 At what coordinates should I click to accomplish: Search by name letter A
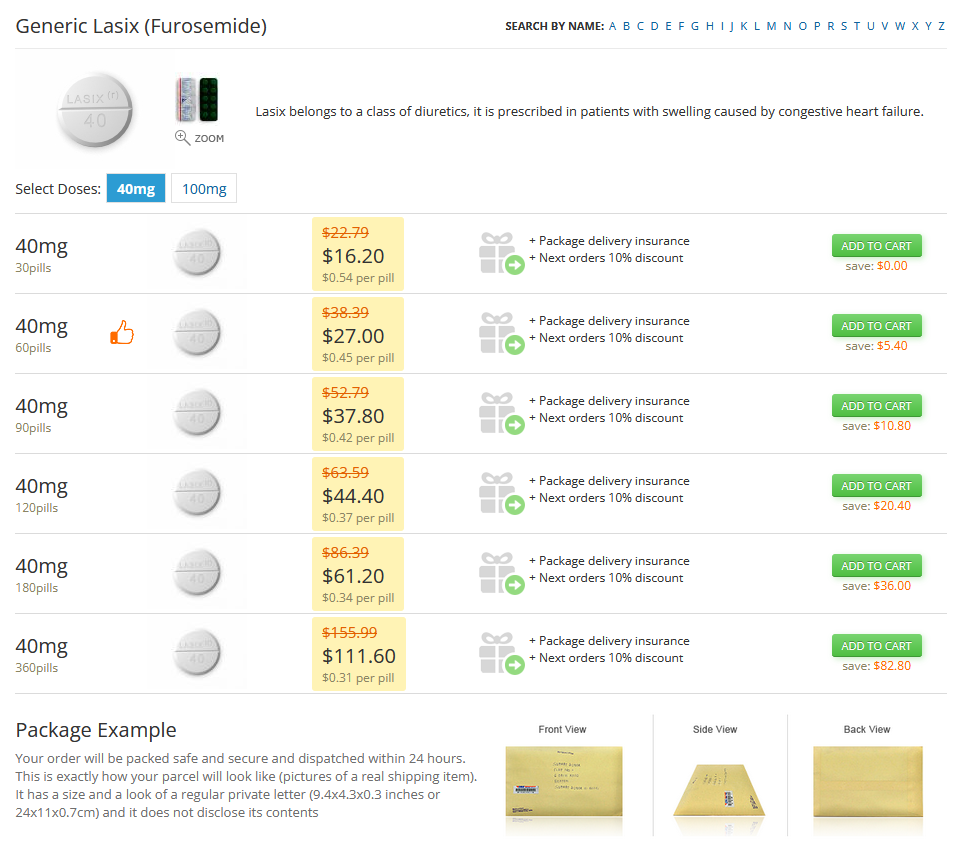(x=612, y=26)
